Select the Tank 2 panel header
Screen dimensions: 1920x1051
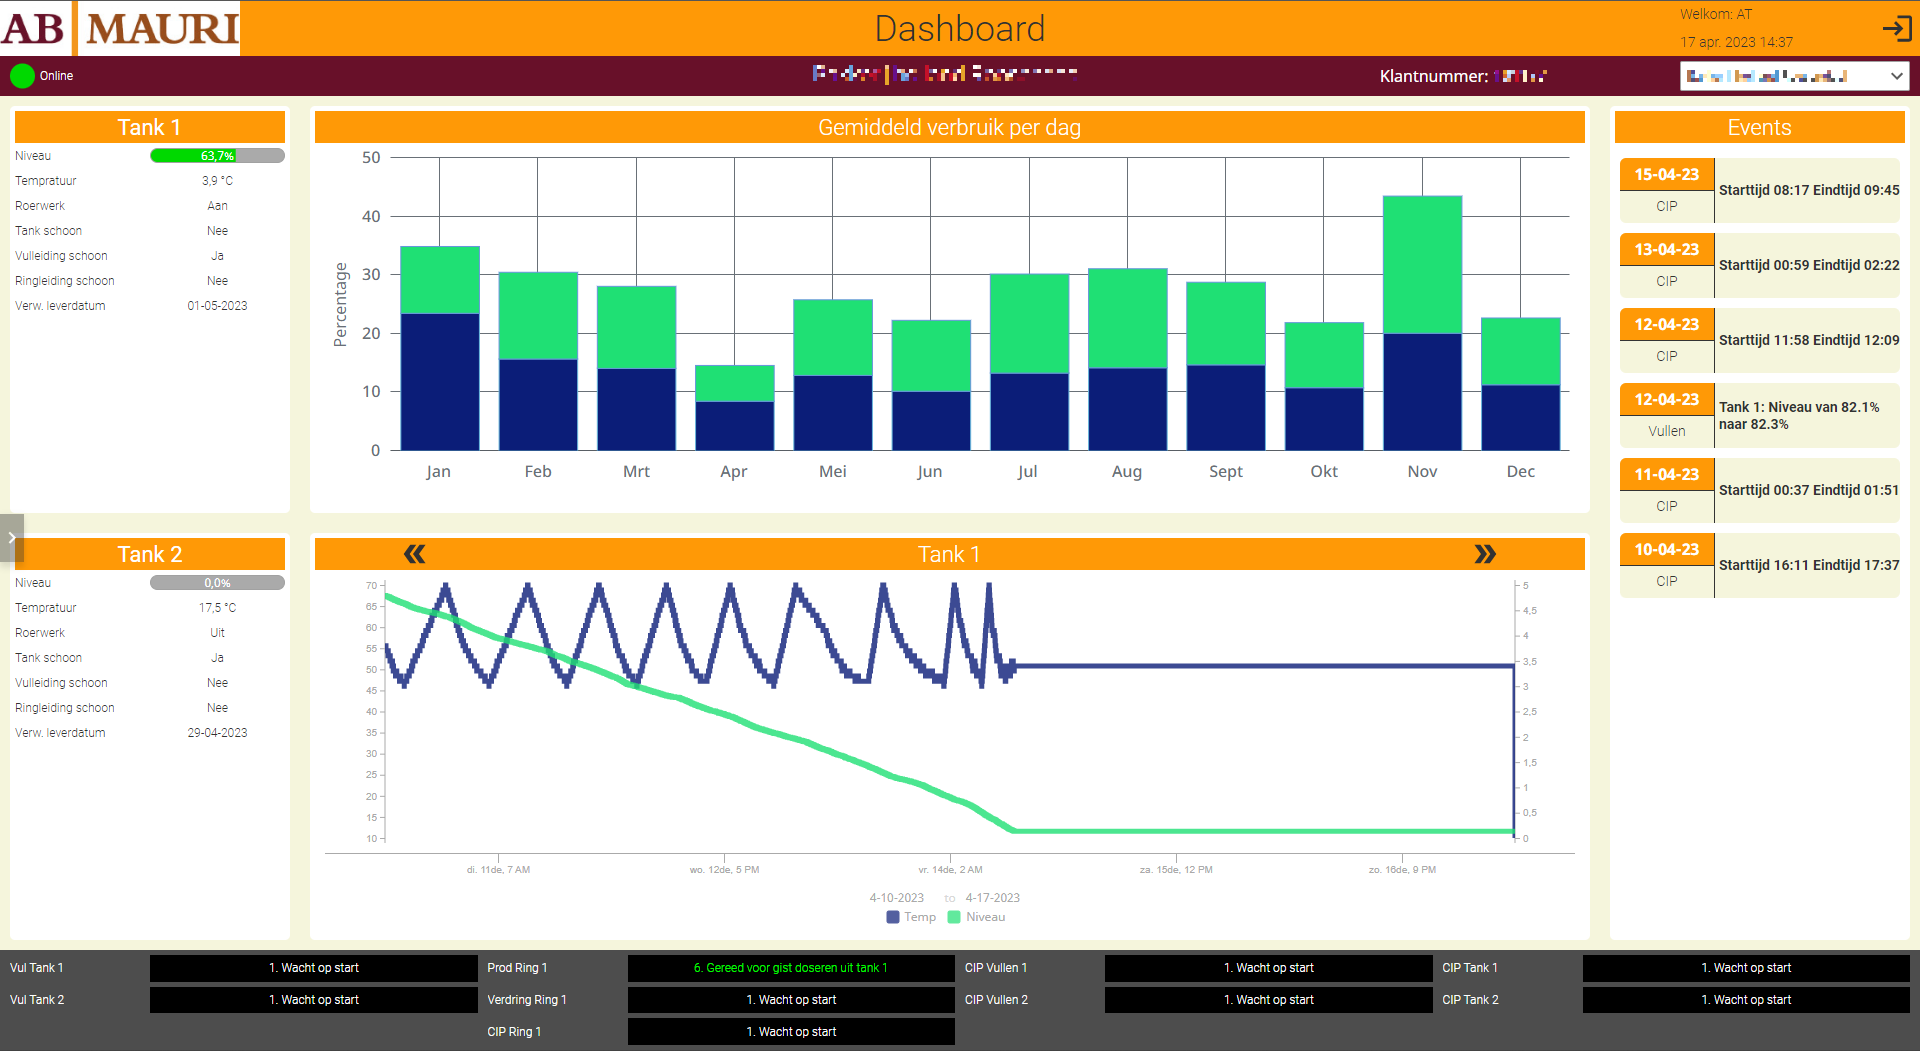point(150,554)
